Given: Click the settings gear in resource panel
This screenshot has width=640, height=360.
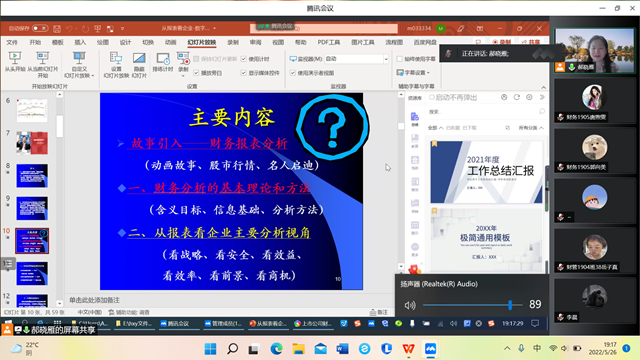Looking at the screenshot, I should [x=529, y=97].
